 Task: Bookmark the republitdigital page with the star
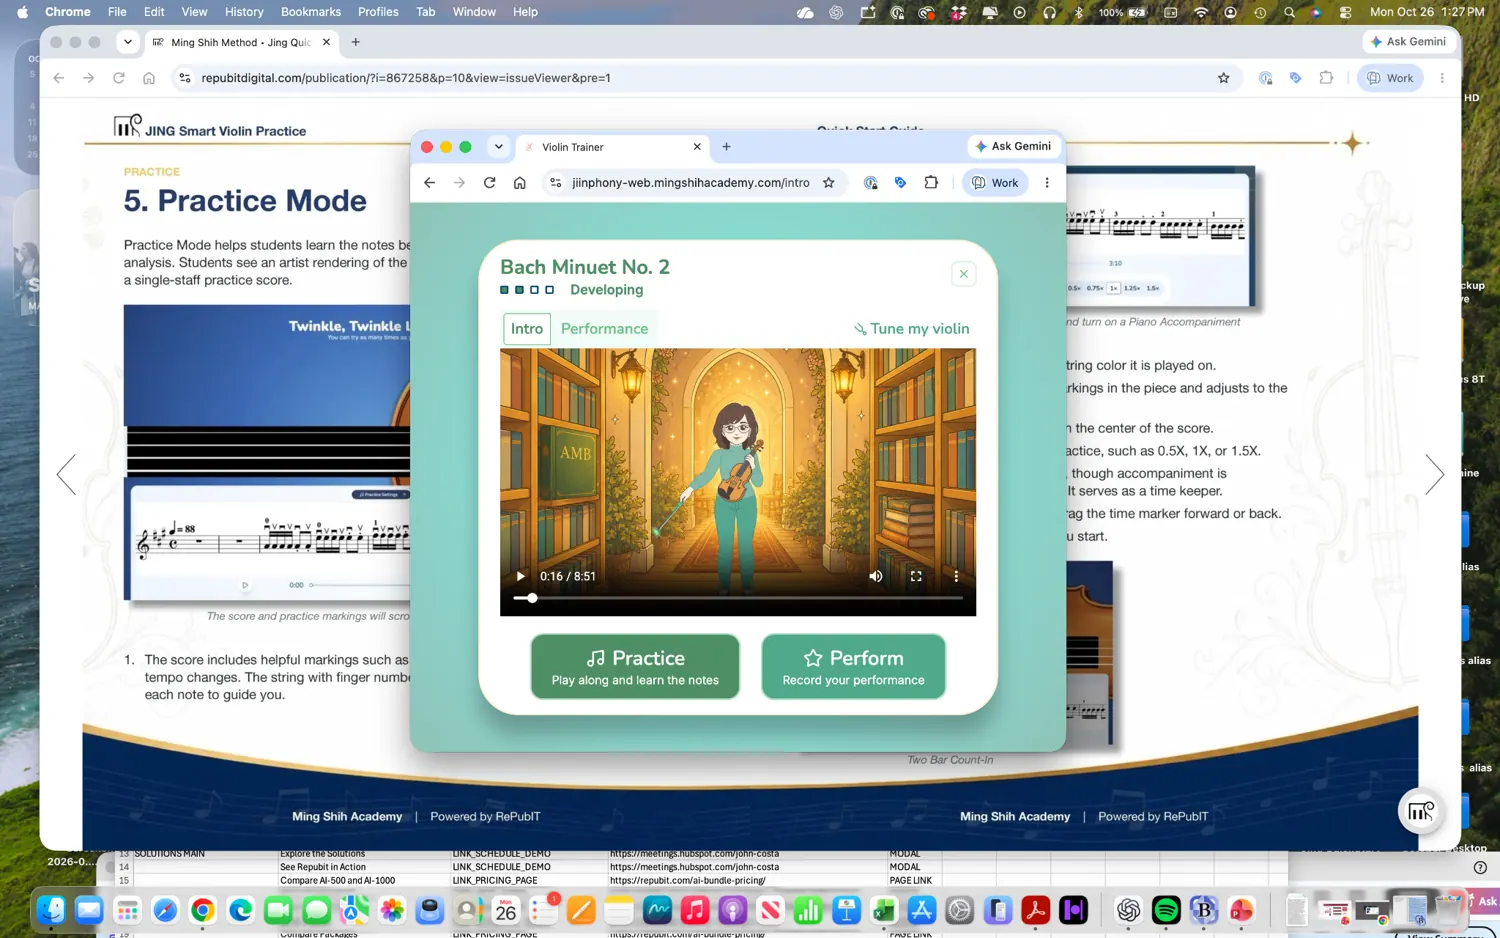pos(1223,78)
